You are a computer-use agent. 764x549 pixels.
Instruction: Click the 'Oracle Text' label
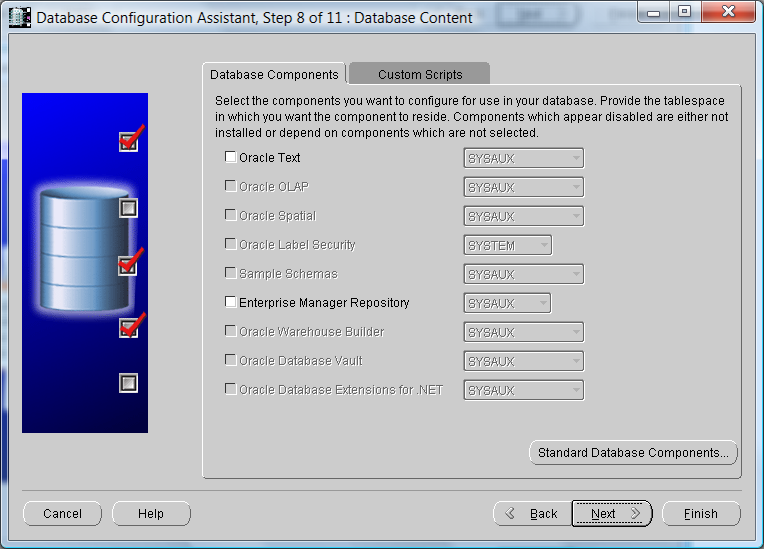click(x=269, y=157)
